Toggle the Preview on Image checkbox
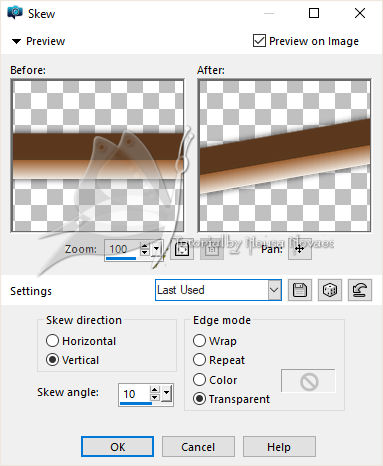Viewport: 383px width, 466px height. click(x=259, y=41)
